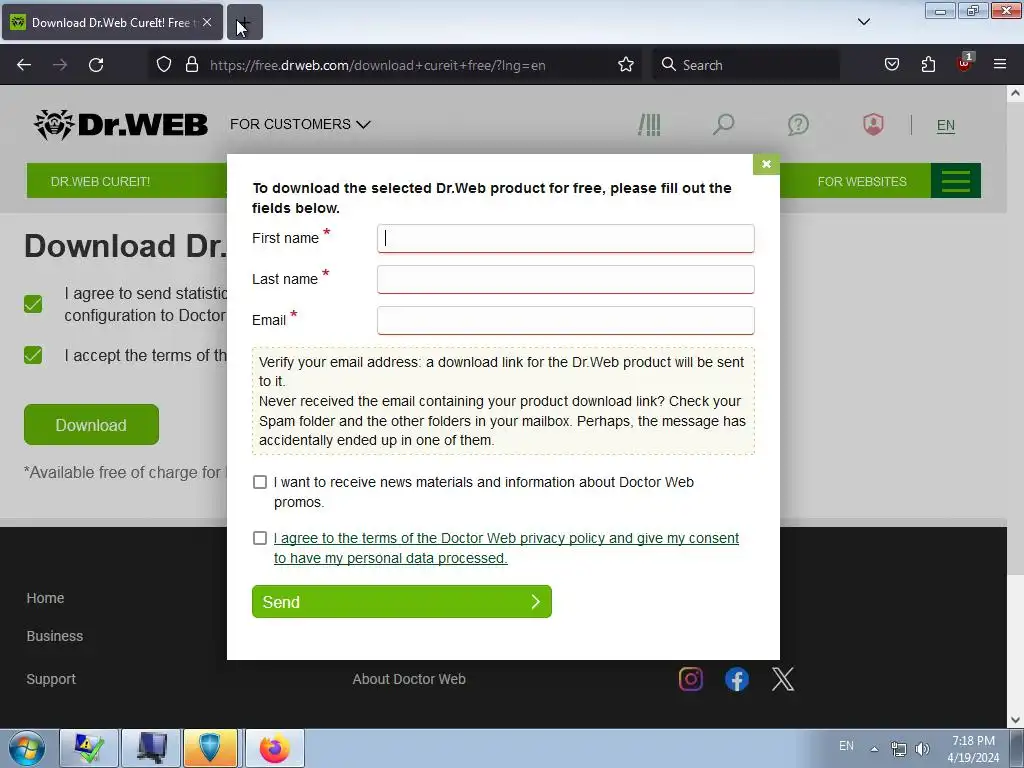Screen dimensions: 1024x768
Task: Focus the First name input field
Action: click(x=566, y=238)
